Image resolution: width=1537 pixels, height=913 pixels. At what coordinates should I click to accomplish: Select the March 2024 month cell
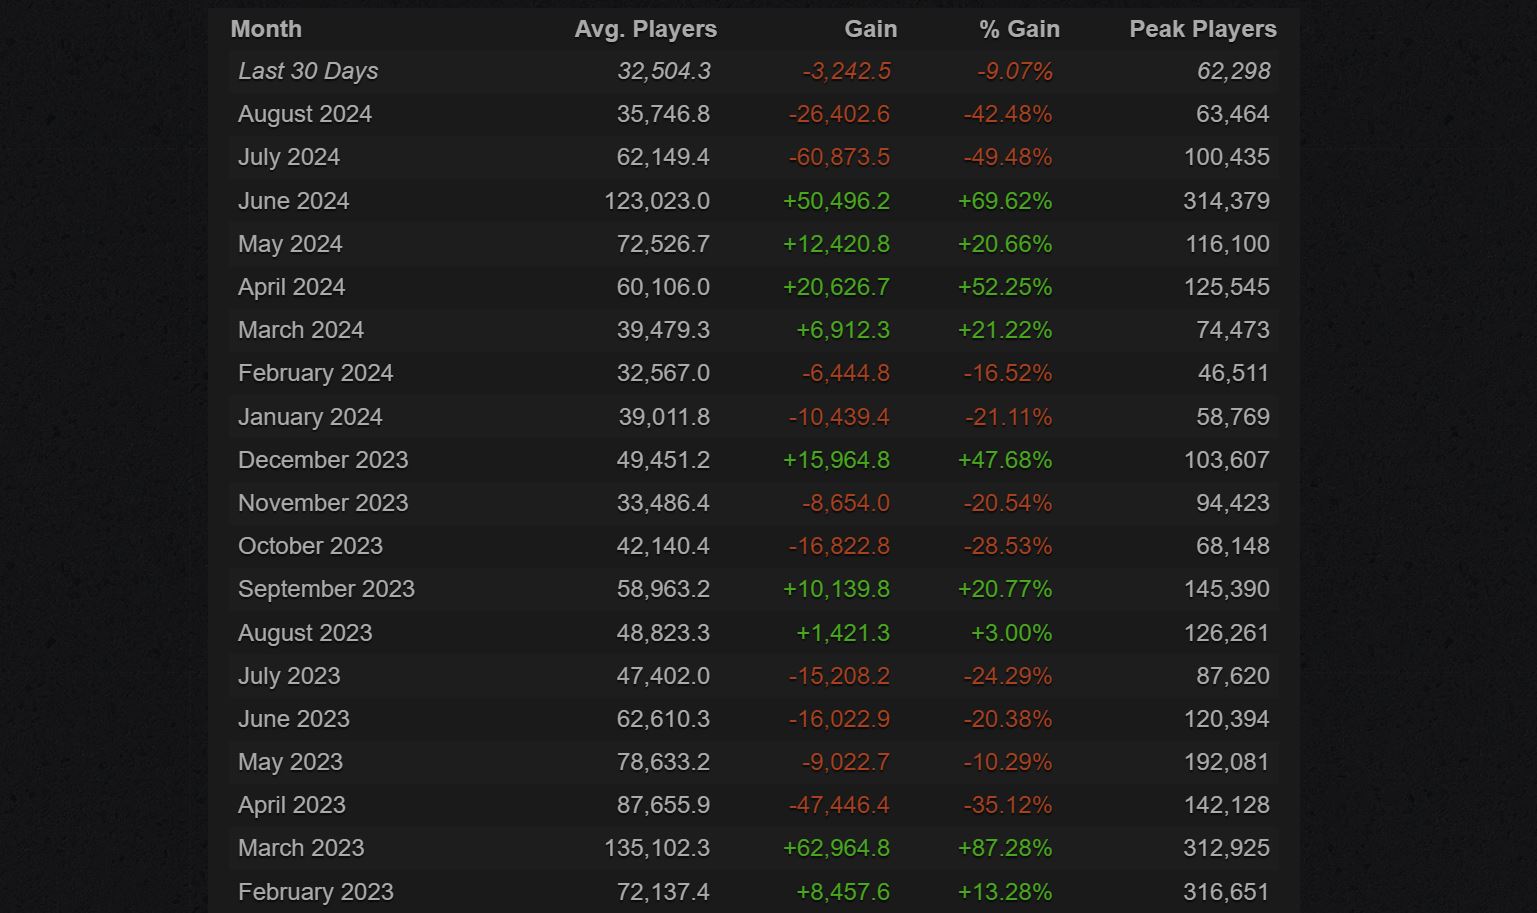(x=301, y=330)
